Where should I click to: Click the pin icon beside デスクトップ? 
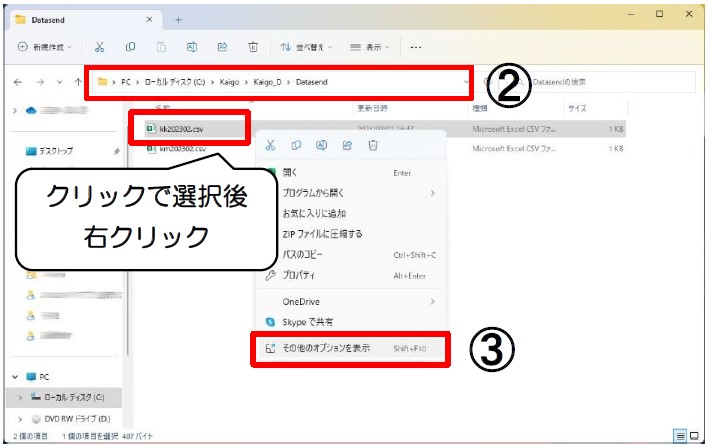117,151
